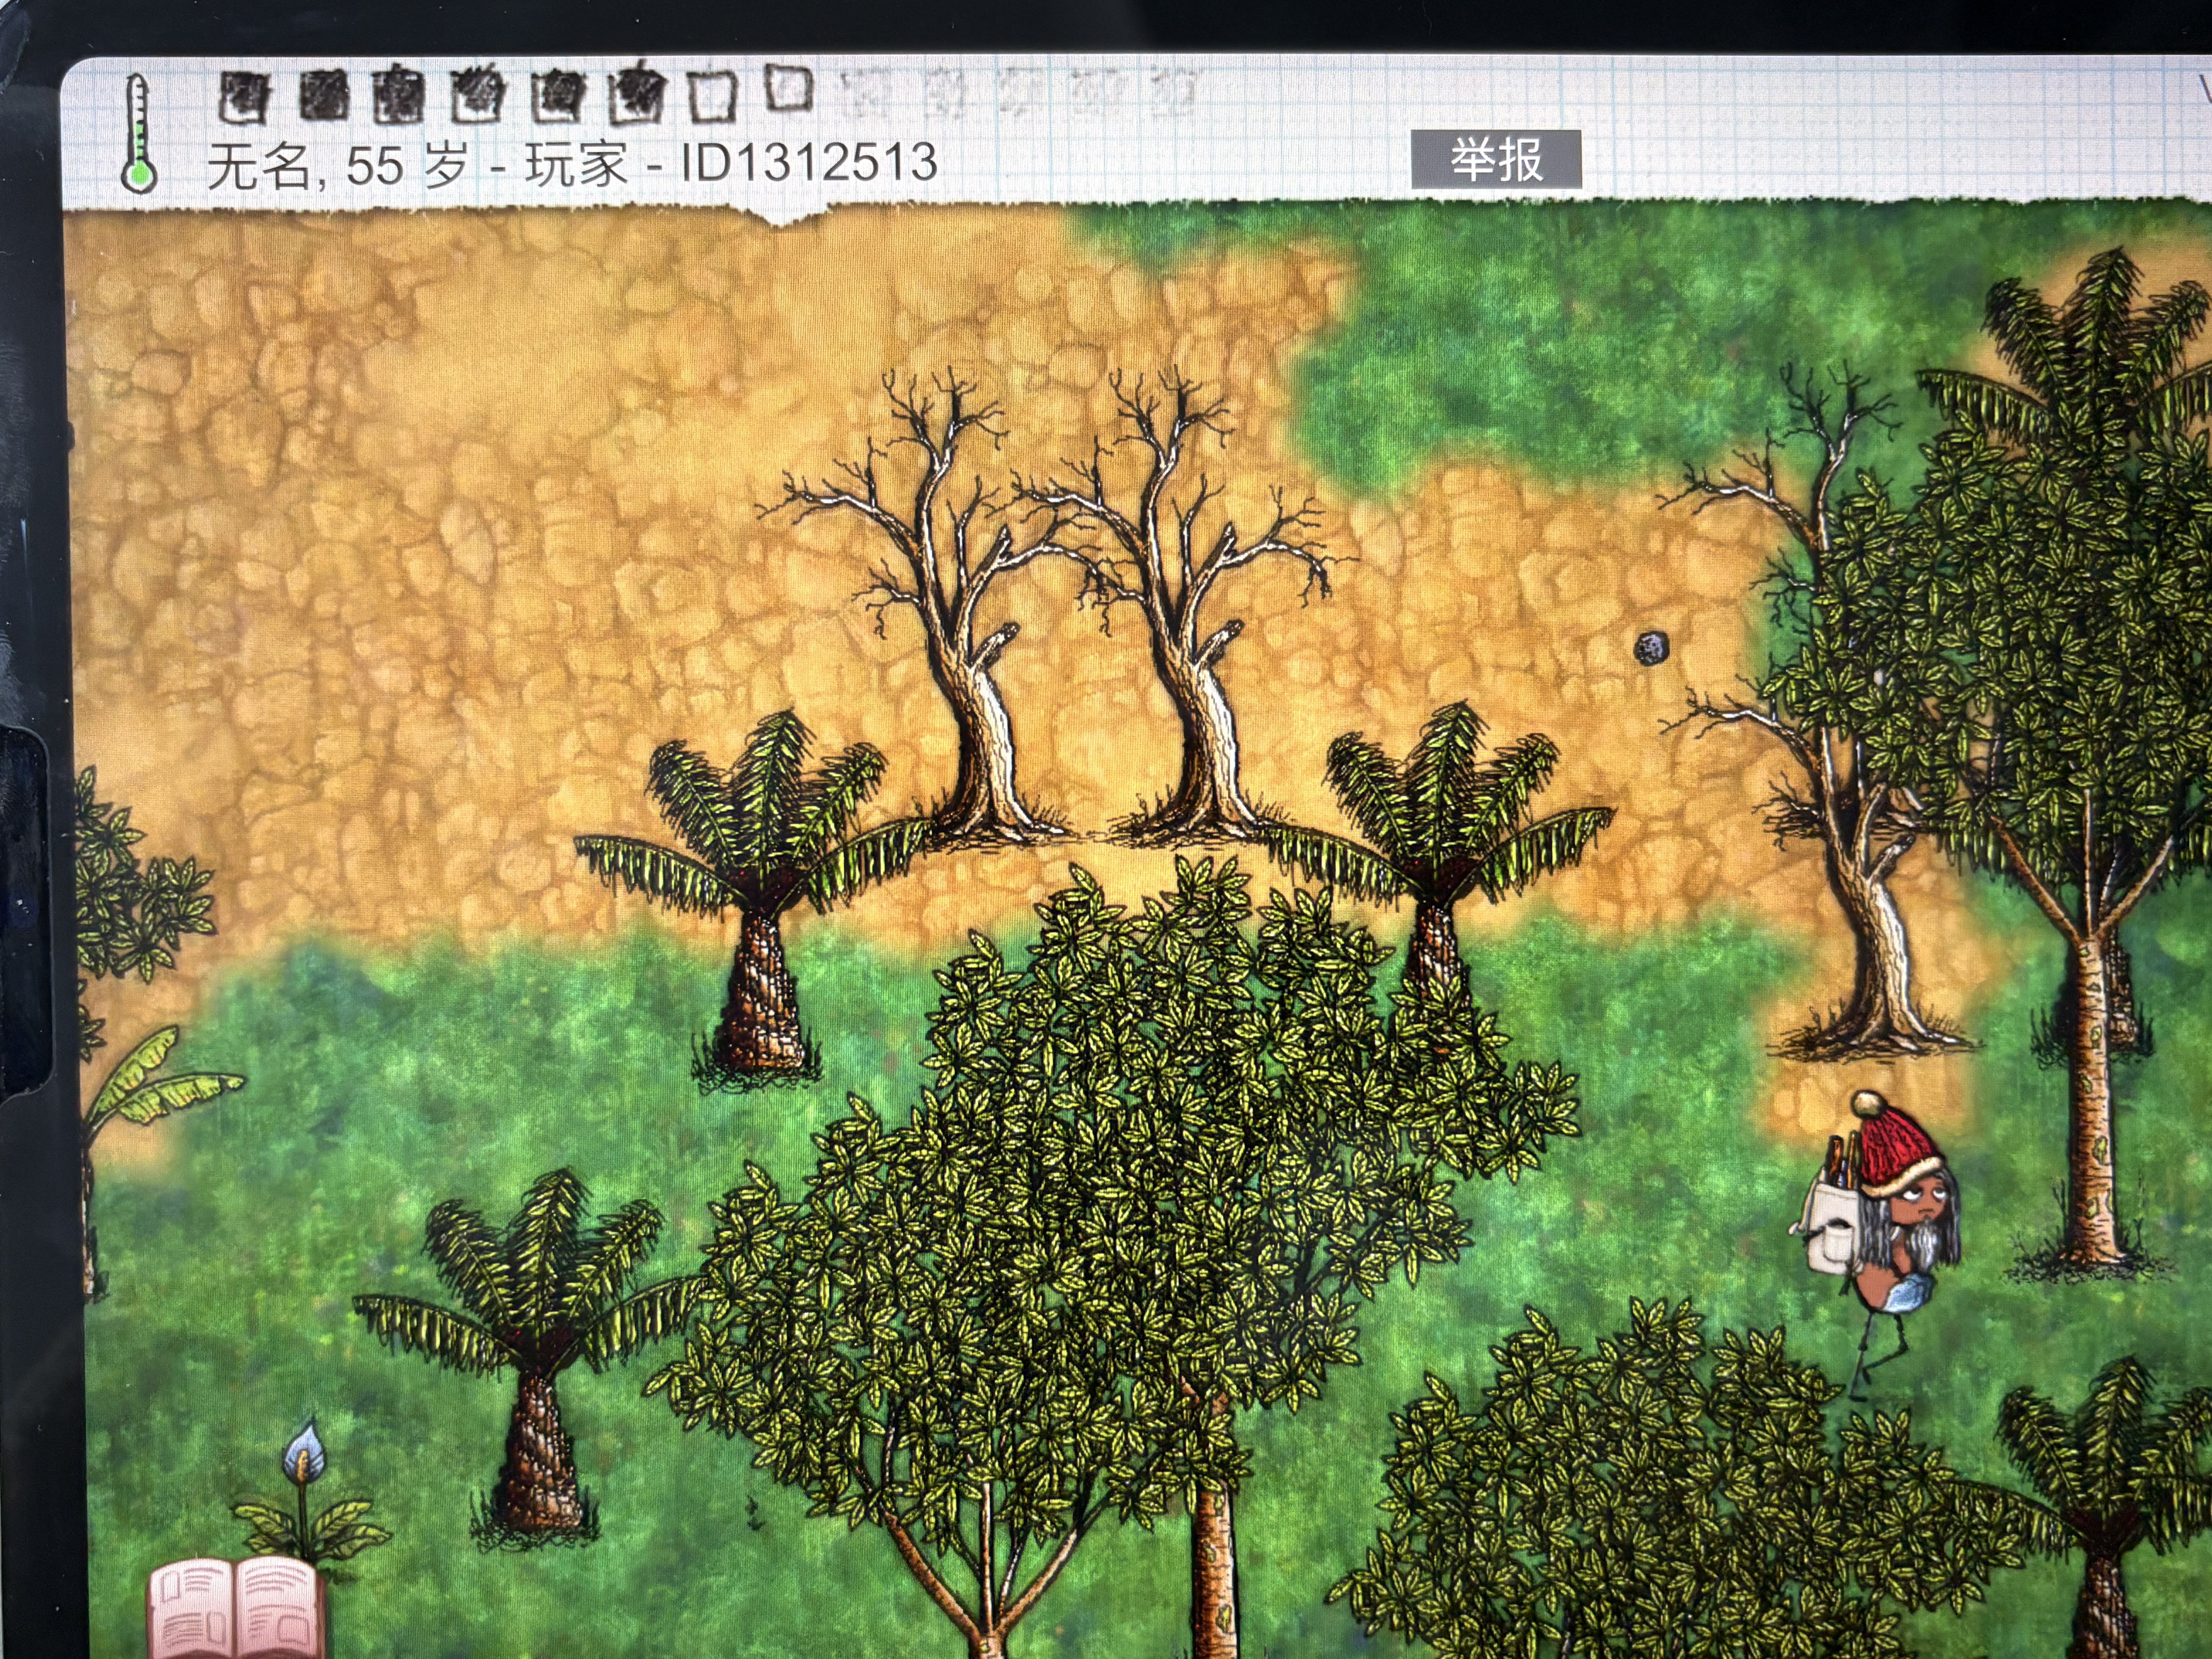Viewport: 2212px width, 1659px height.
Task: Pick up the round stone on the yellow ground
Action: 1650,647
